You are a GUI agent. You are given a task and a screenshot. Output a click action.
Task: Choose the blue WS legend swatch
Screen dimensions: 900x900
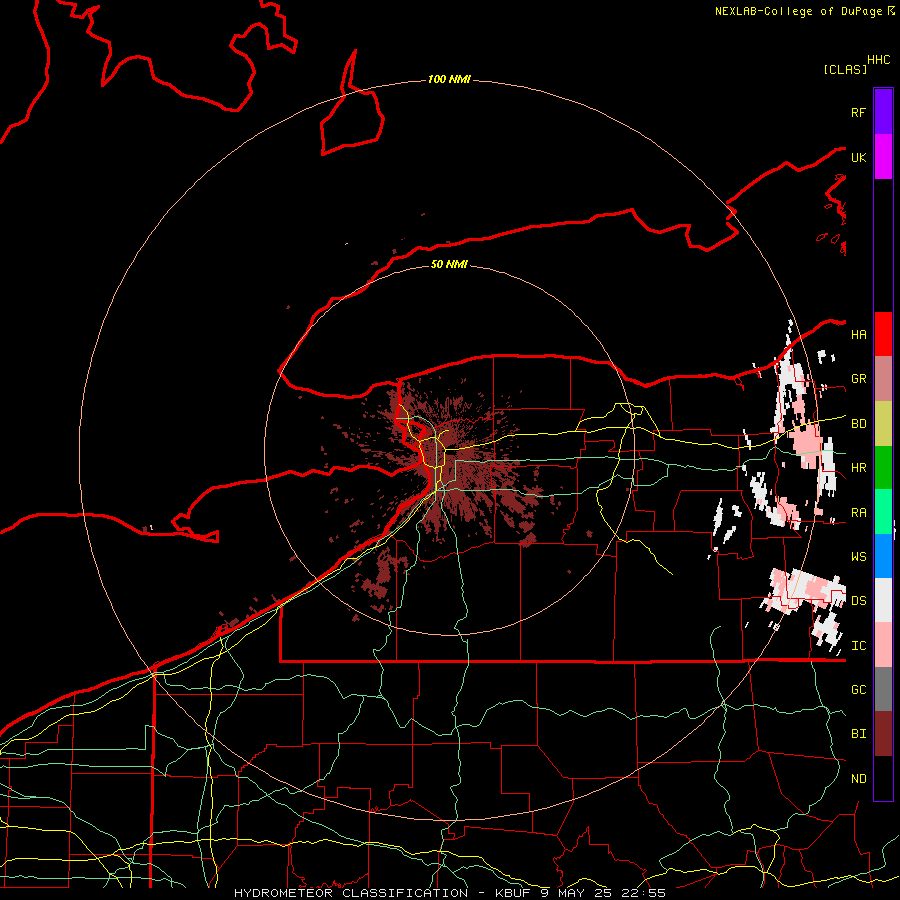click(x=883, y=556)
